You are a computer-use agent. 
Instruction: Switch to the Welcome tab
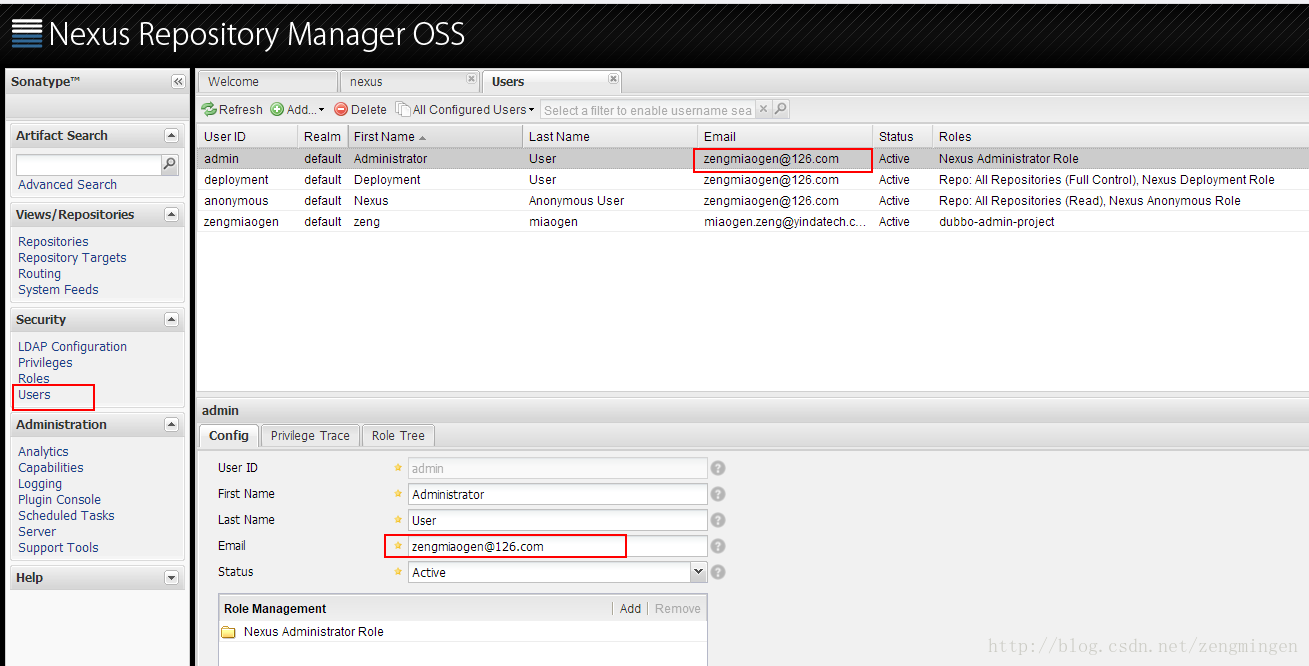(x=267, y=82)
